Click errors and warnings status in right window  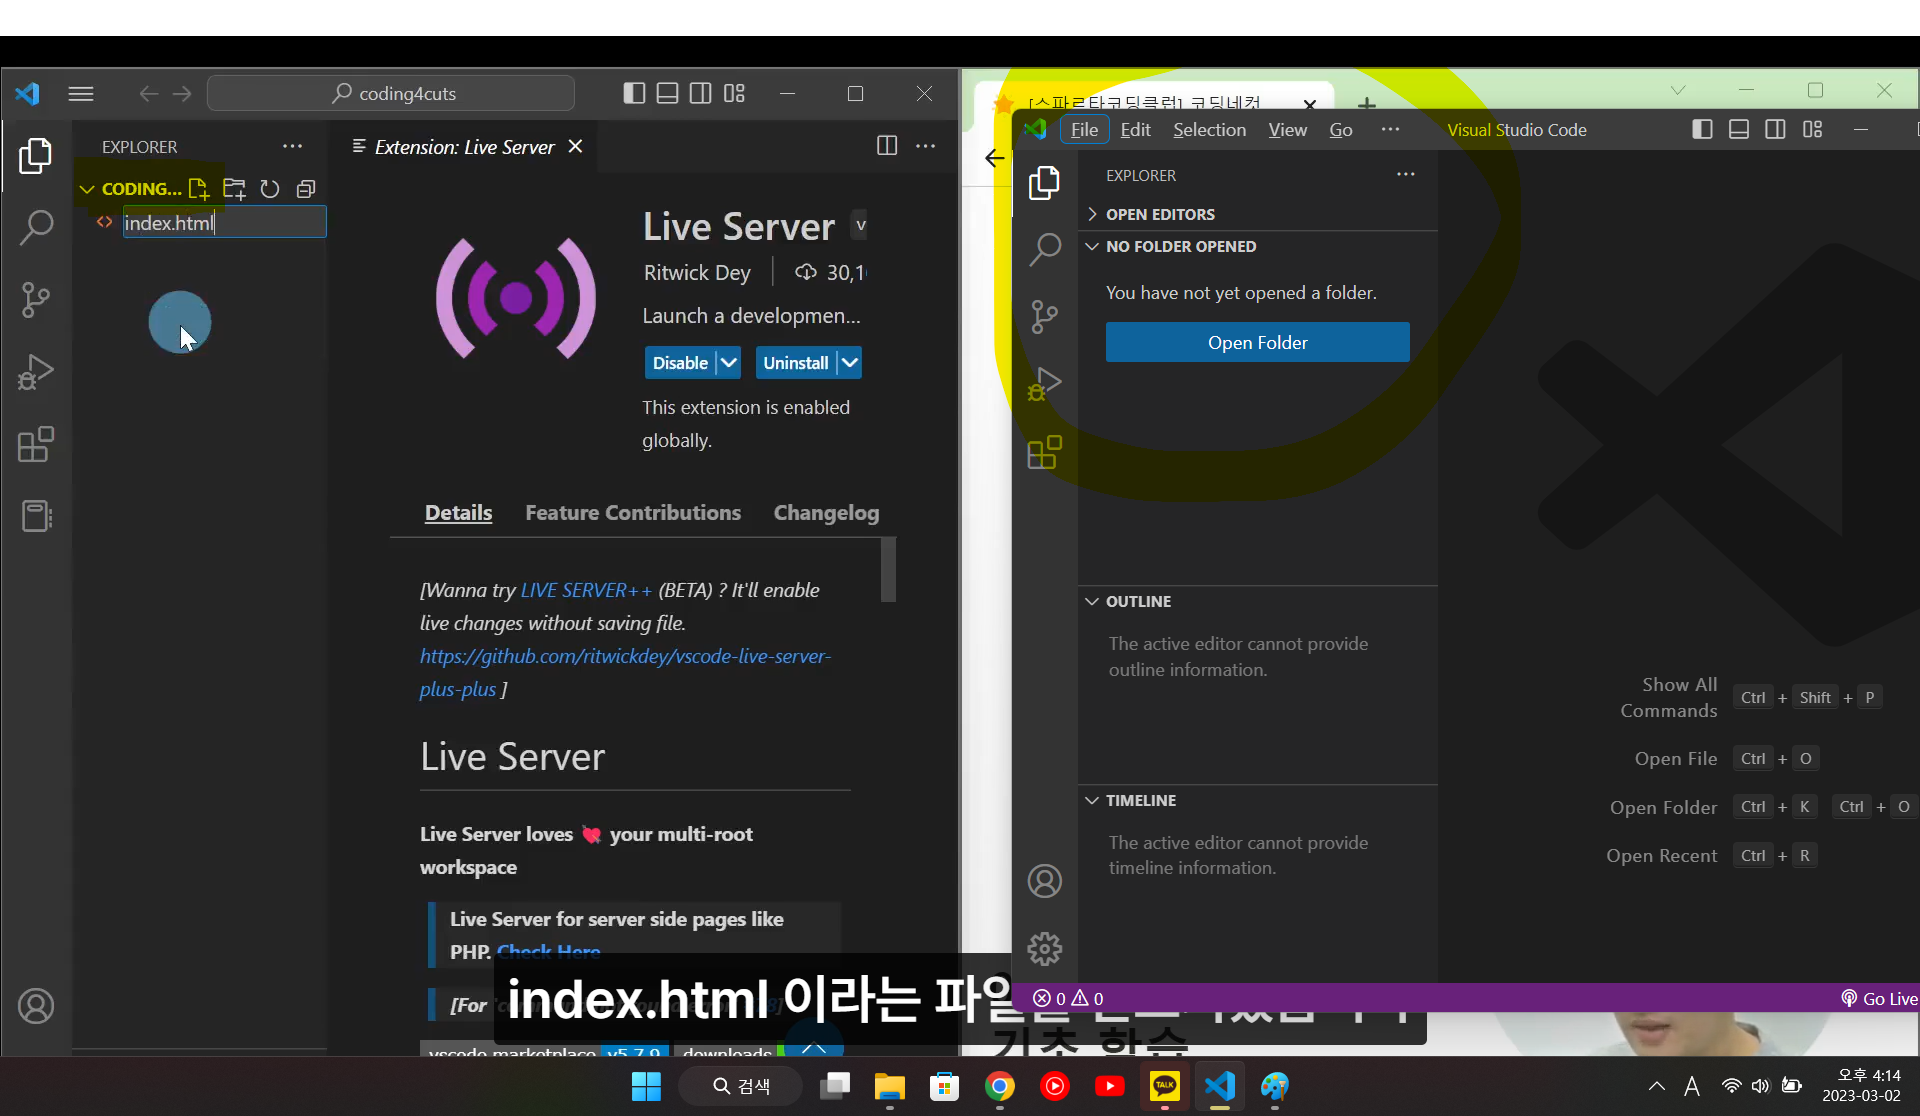click(x=1068, y=998)
